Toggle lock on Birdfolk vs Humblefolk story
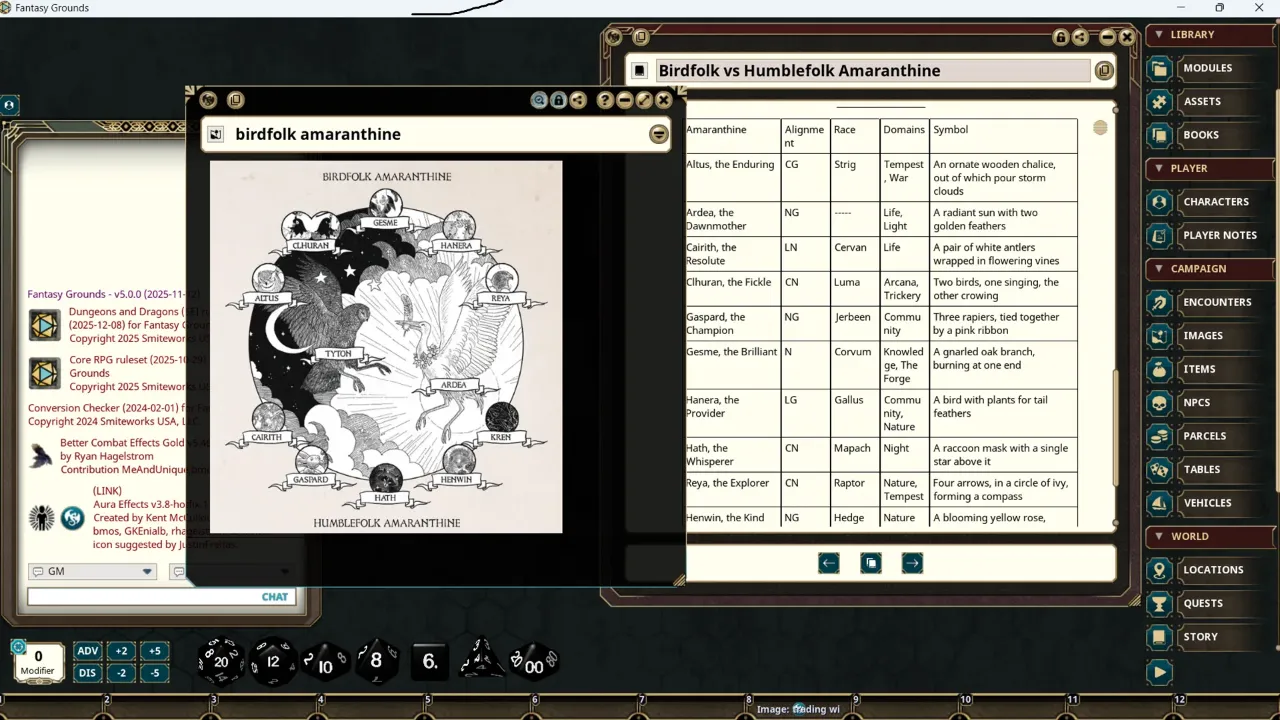 point(1060,37)
